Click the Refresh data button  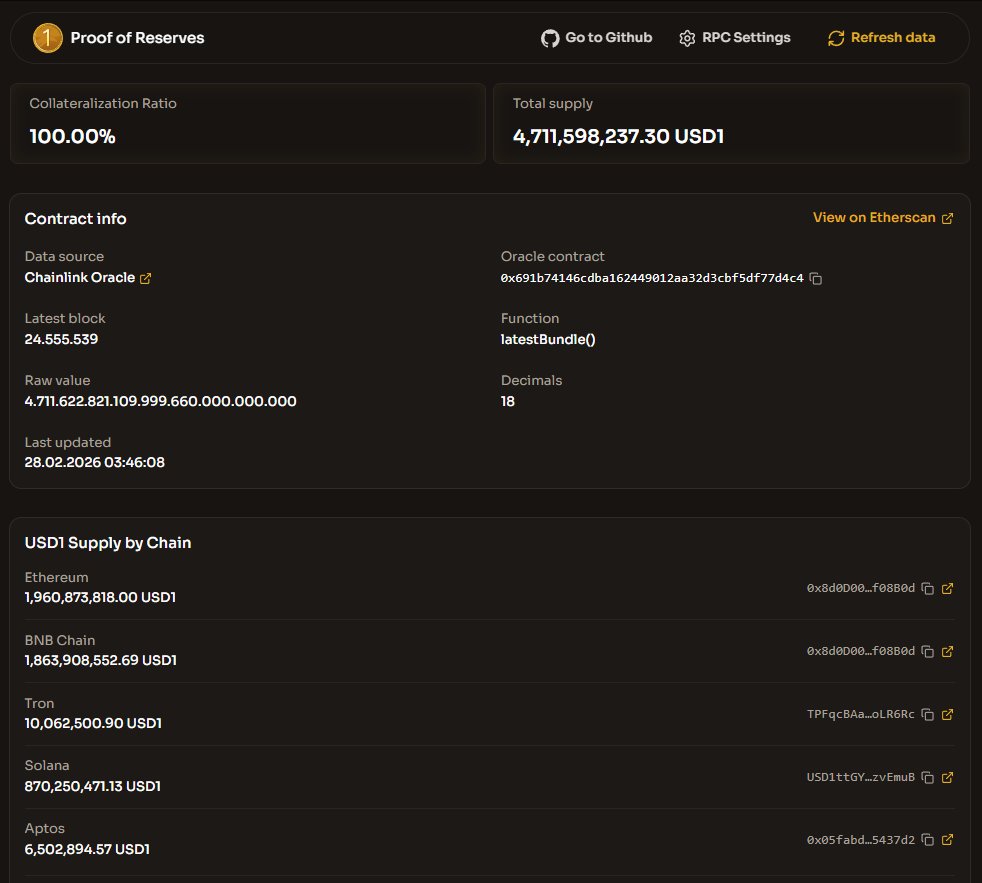point(881,38)
